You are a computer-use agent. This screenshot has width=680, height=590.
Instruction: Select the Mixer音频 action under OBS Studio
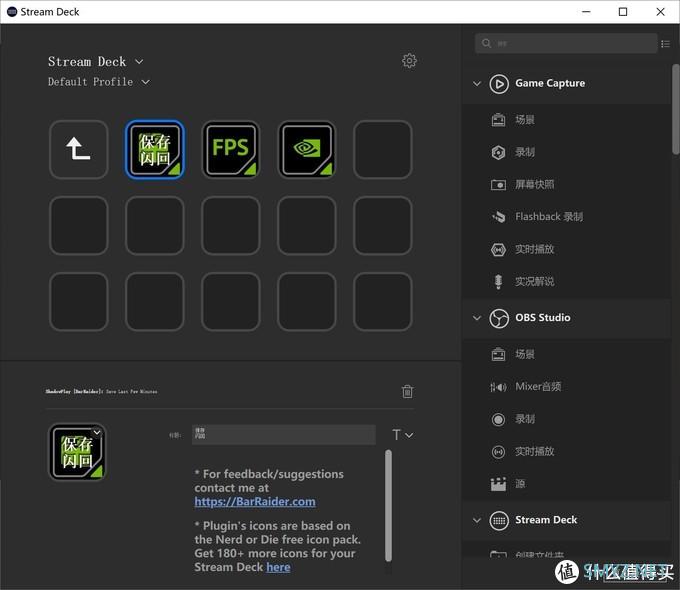538,387
